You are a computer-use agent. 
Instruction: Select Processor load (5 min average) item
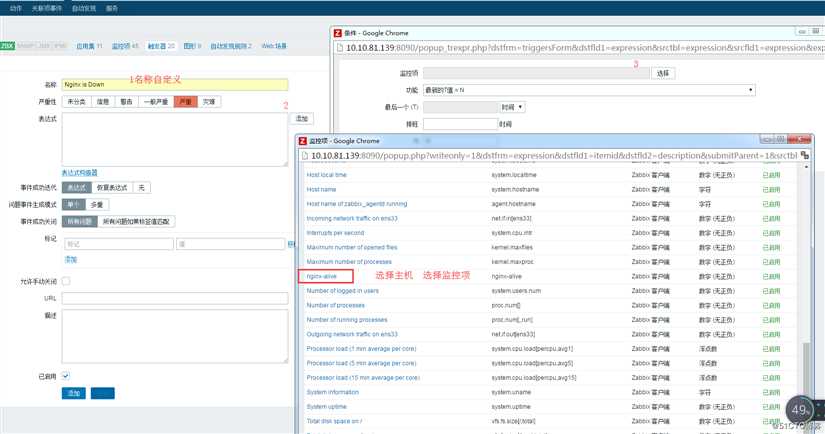(x=361, y=363)
